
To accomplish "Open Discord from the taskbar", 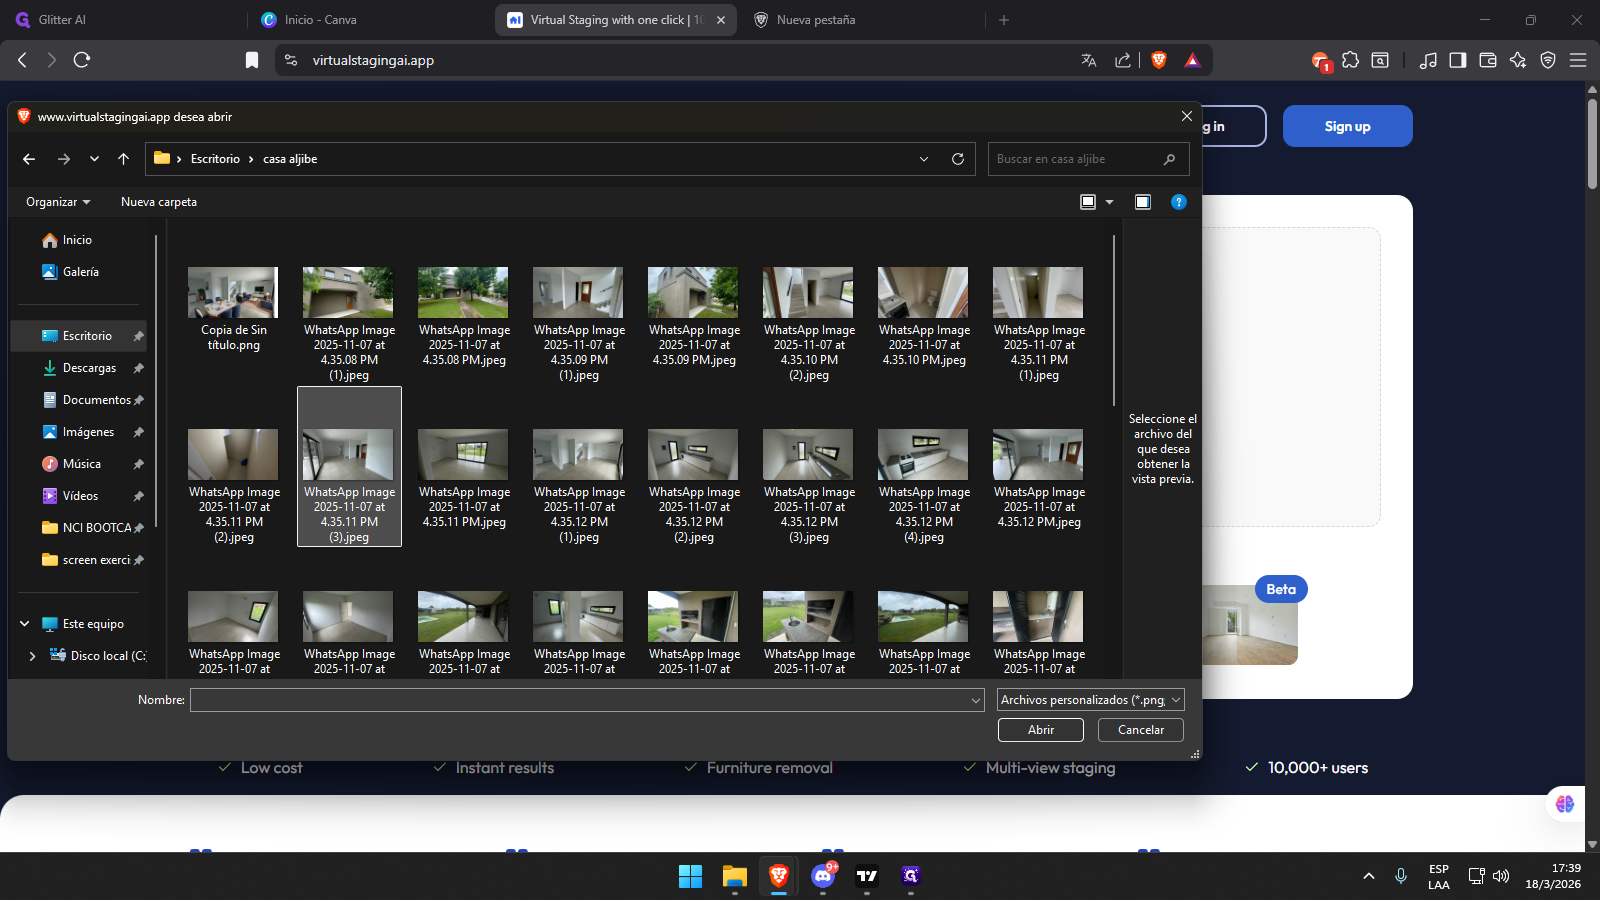I will point(823,876).
